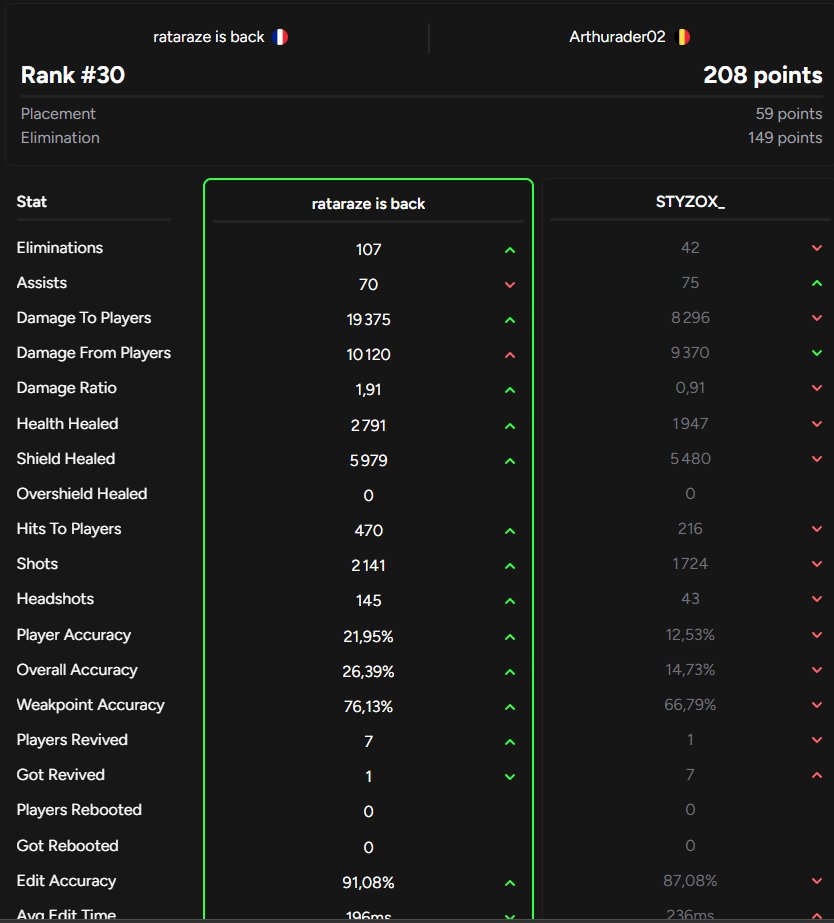The width and height of the screenshot is (834, 923).
Task: Click the Elimination row label
Action: [60, 138]
